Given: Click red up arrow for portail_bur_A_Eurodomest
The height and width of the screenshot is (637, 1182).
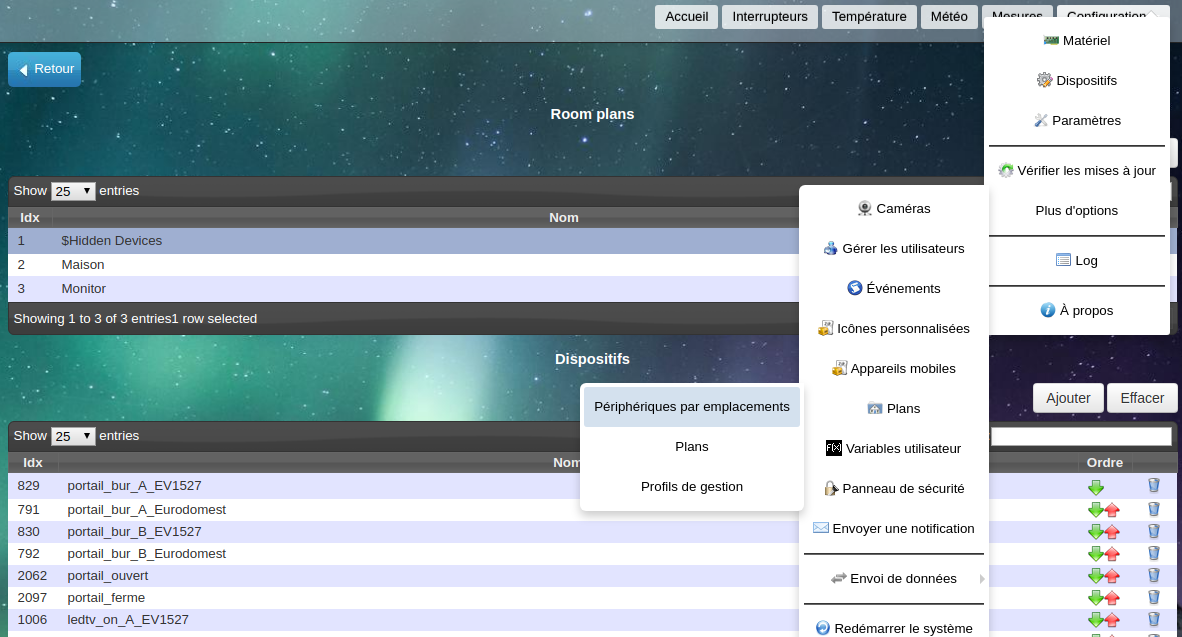Looking at the screenshot, I should click(1112, 510).
